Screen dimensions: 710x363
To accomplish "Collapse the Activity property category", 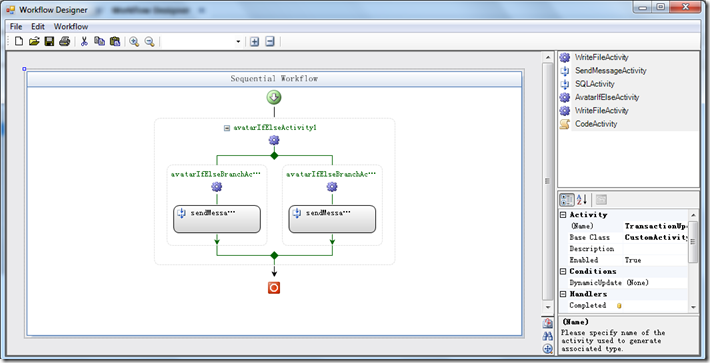I will click(563, 215).
